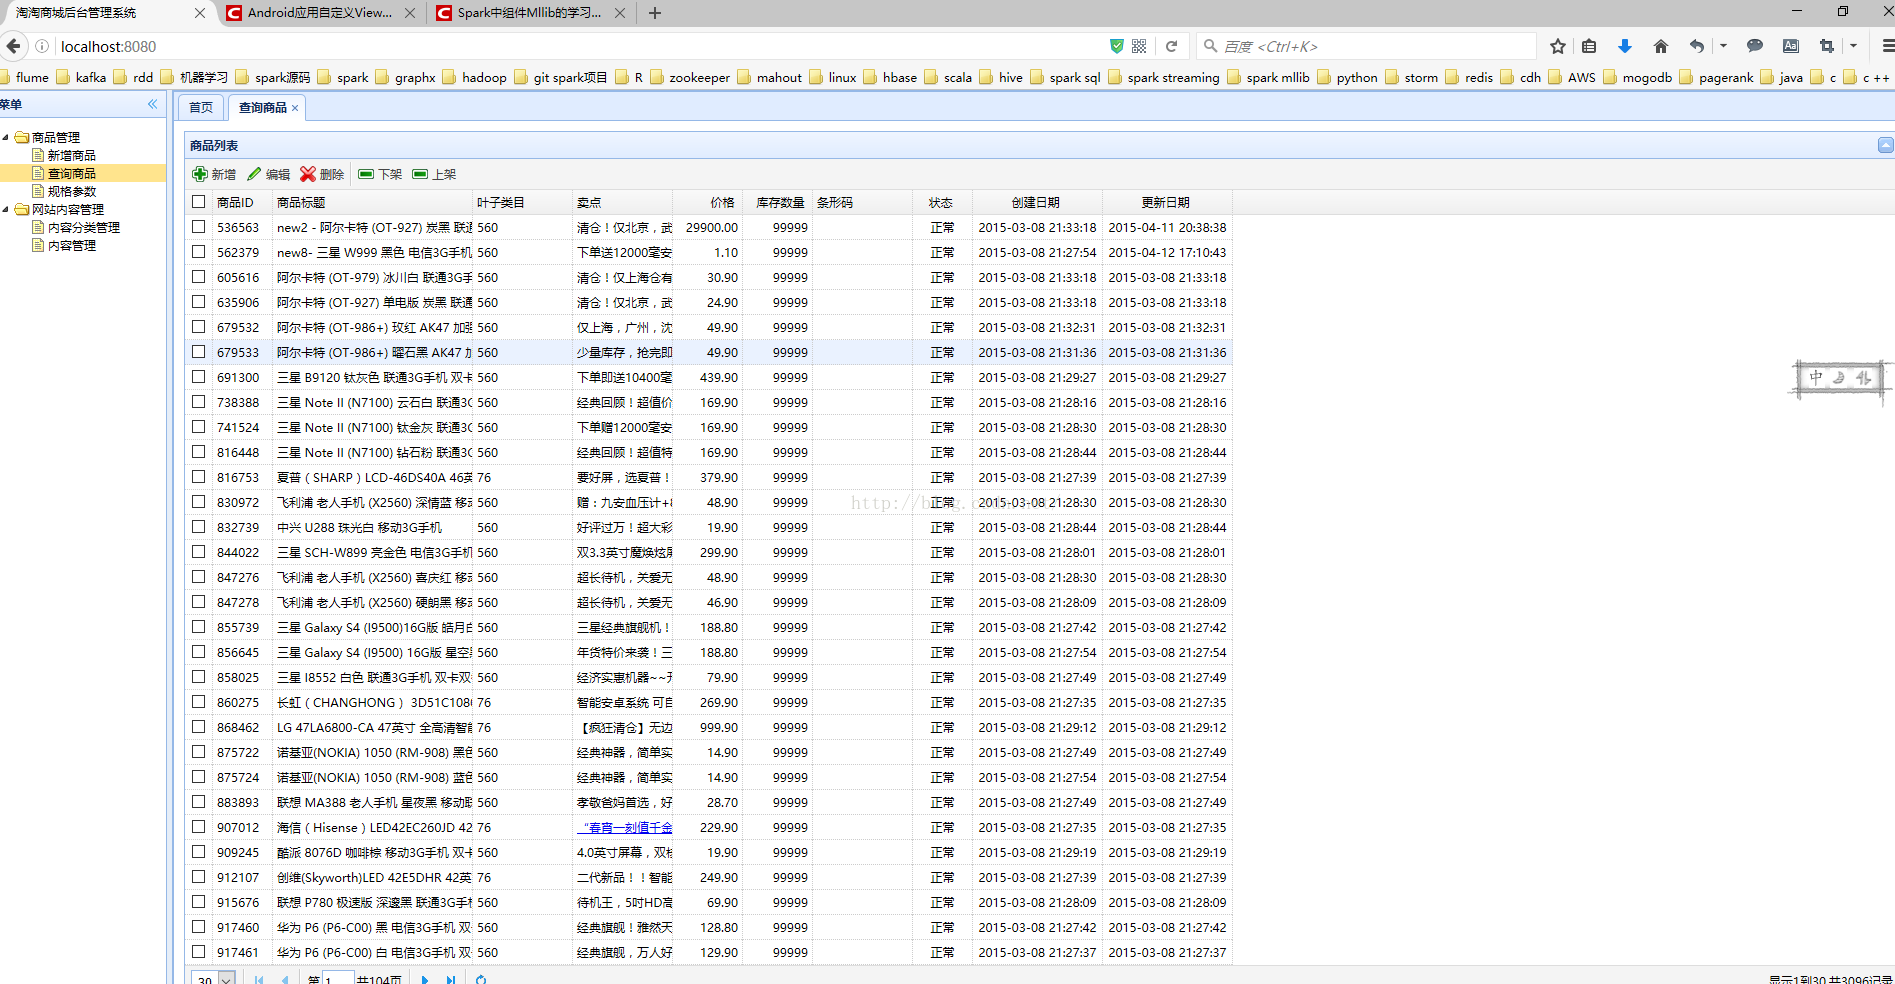Screen dimensions: 1895x984
Task: Open 内容管理 in the menu tree
Action: (71, 245)
